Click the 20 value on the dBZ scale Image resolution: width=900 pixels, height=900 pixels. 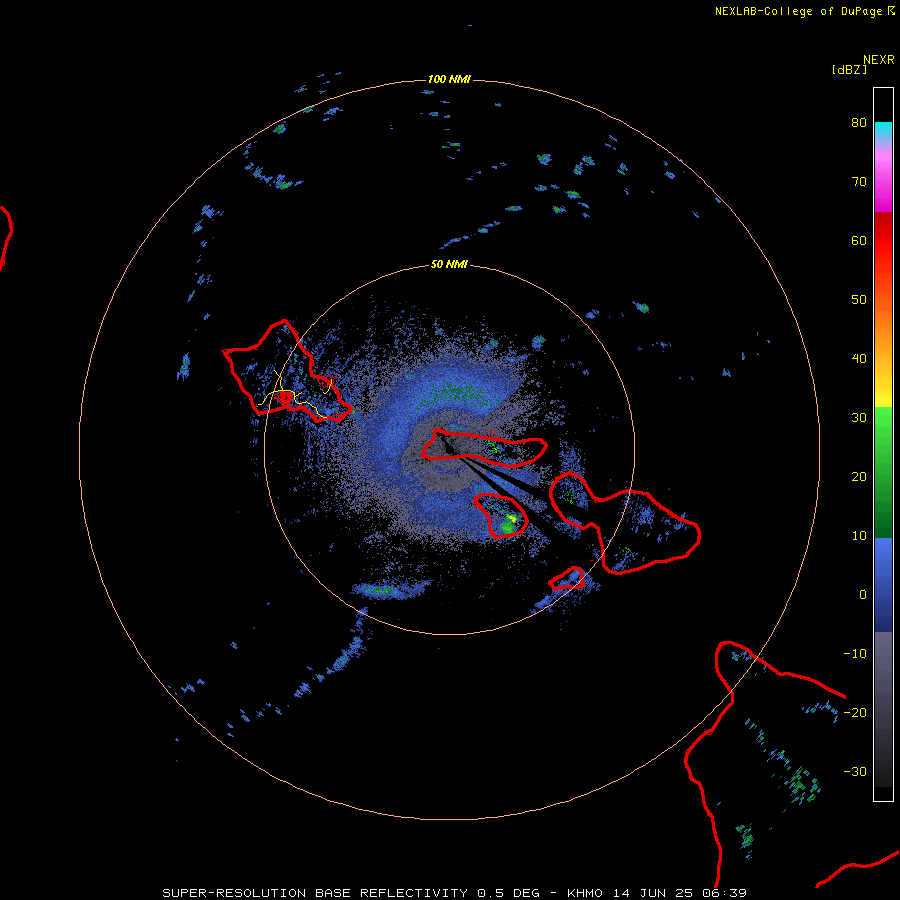[859, 476]
